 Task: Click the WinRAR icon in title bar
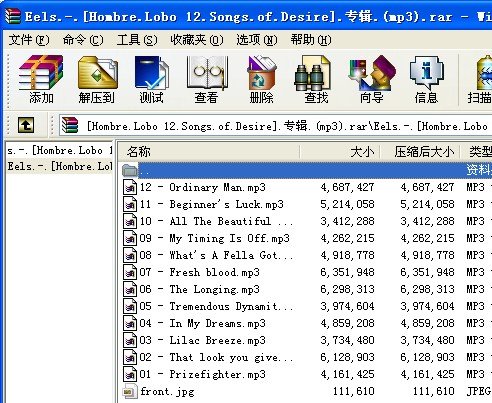pos(13,16)
